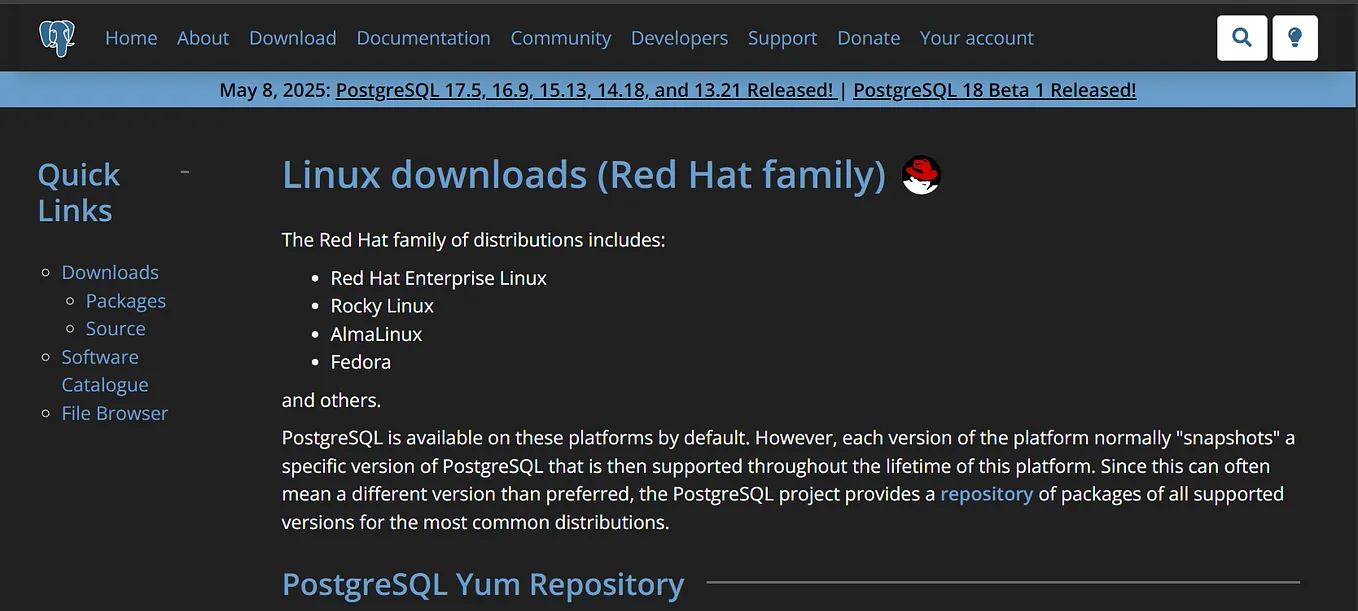This screenshot has height=611, width=1358.
Task: Select the Community navigation entry
Action: pos(560,38)
